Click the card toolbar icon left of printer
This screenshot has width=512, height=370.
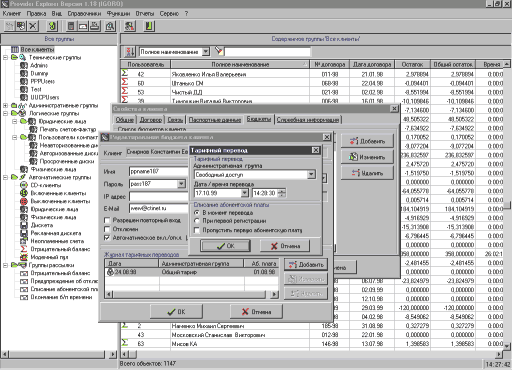(x=83, y=26)
